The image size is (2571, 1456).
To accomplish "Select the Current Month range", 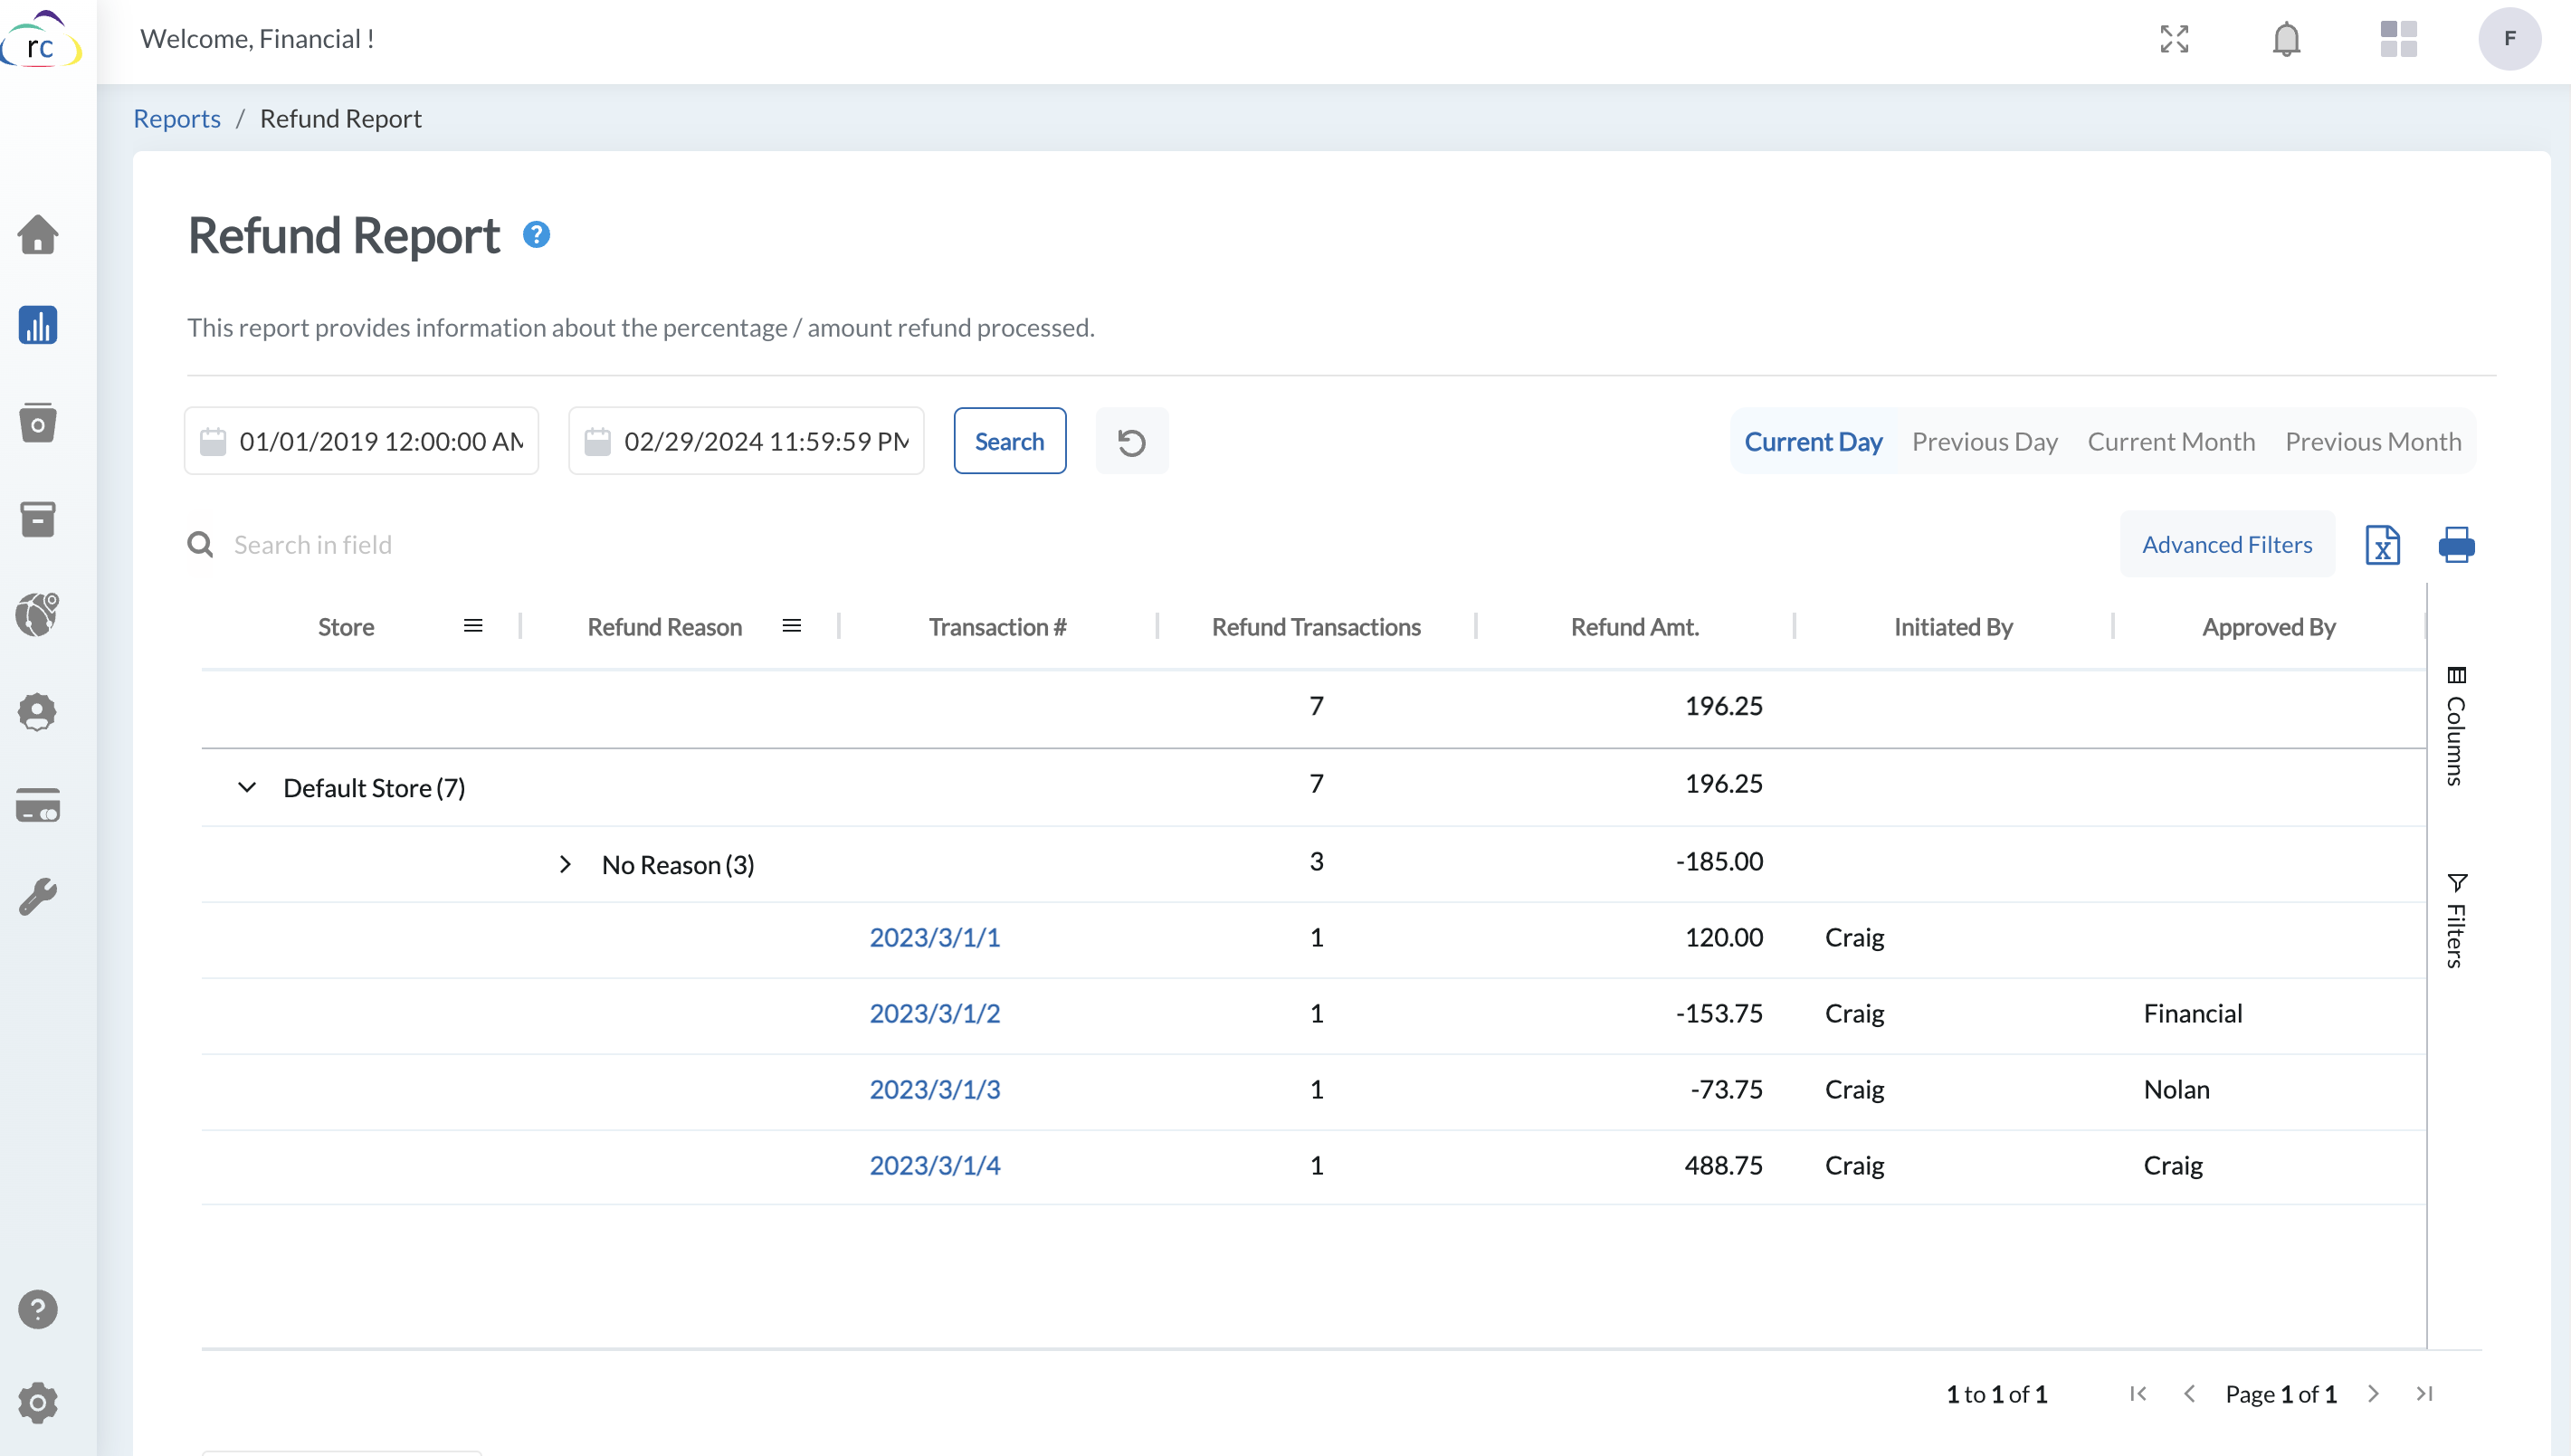I will pos(2171,441).
